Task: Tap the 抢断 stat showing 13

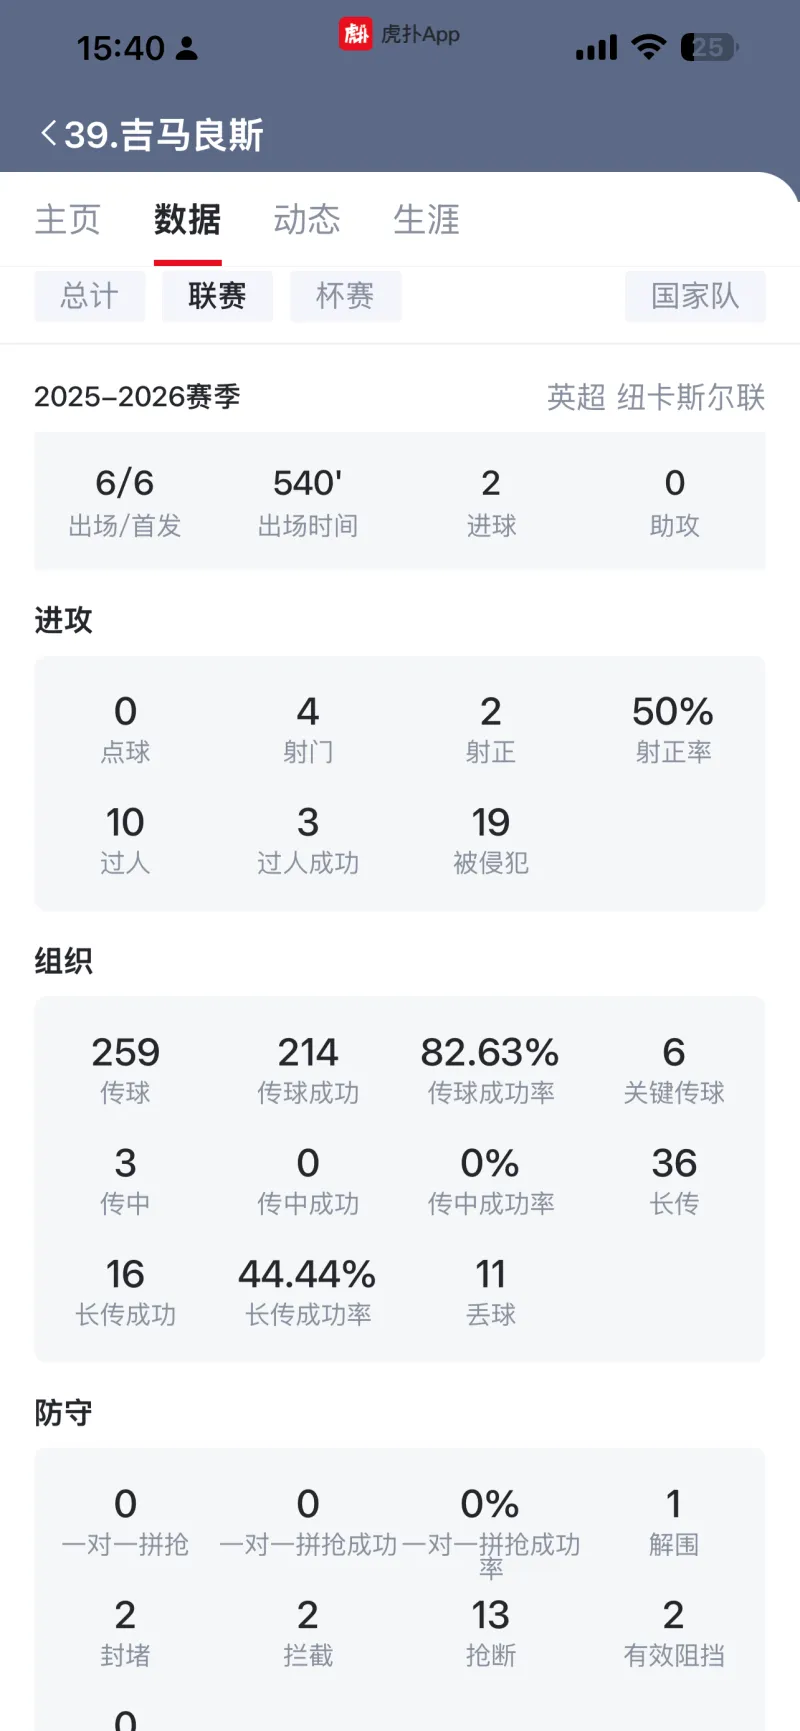Action: click(491, 1633)
